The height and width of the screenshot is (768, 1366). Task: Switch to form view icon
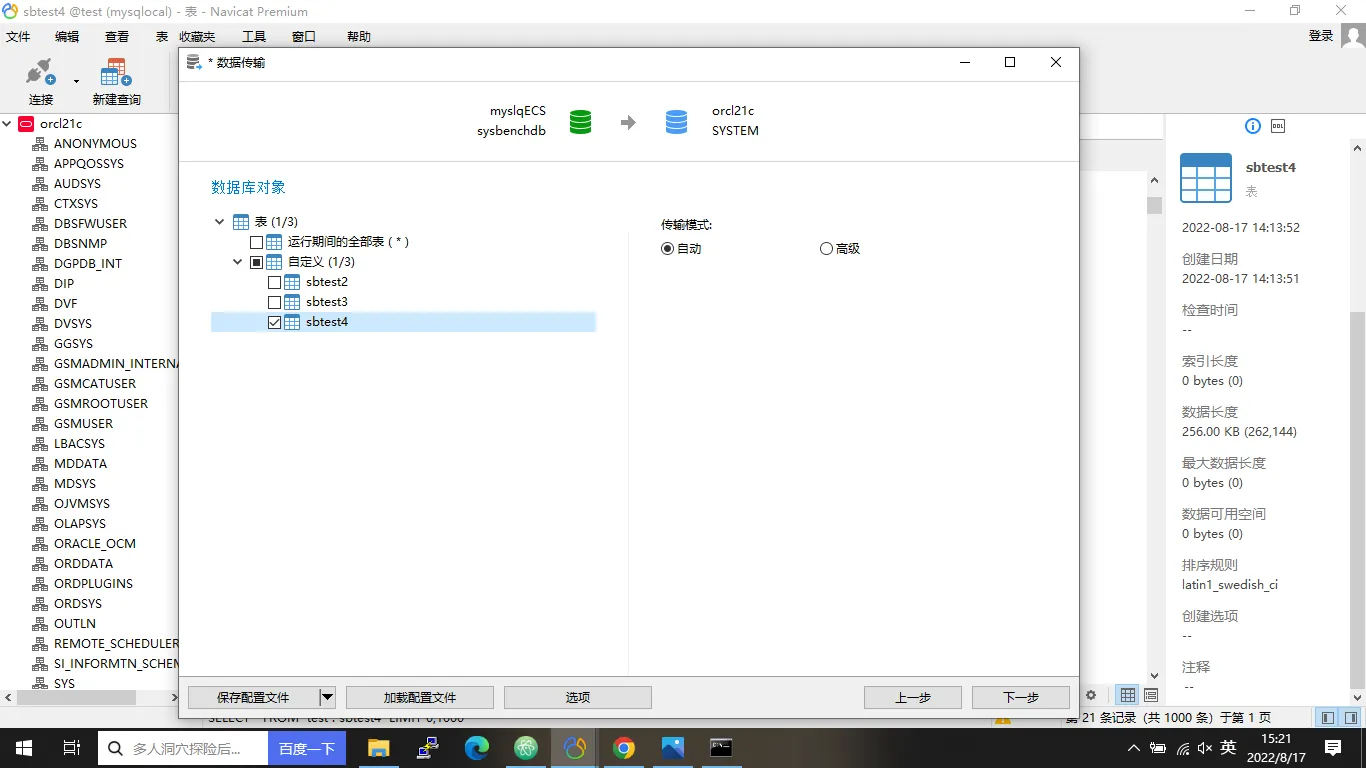[1151, 695]
